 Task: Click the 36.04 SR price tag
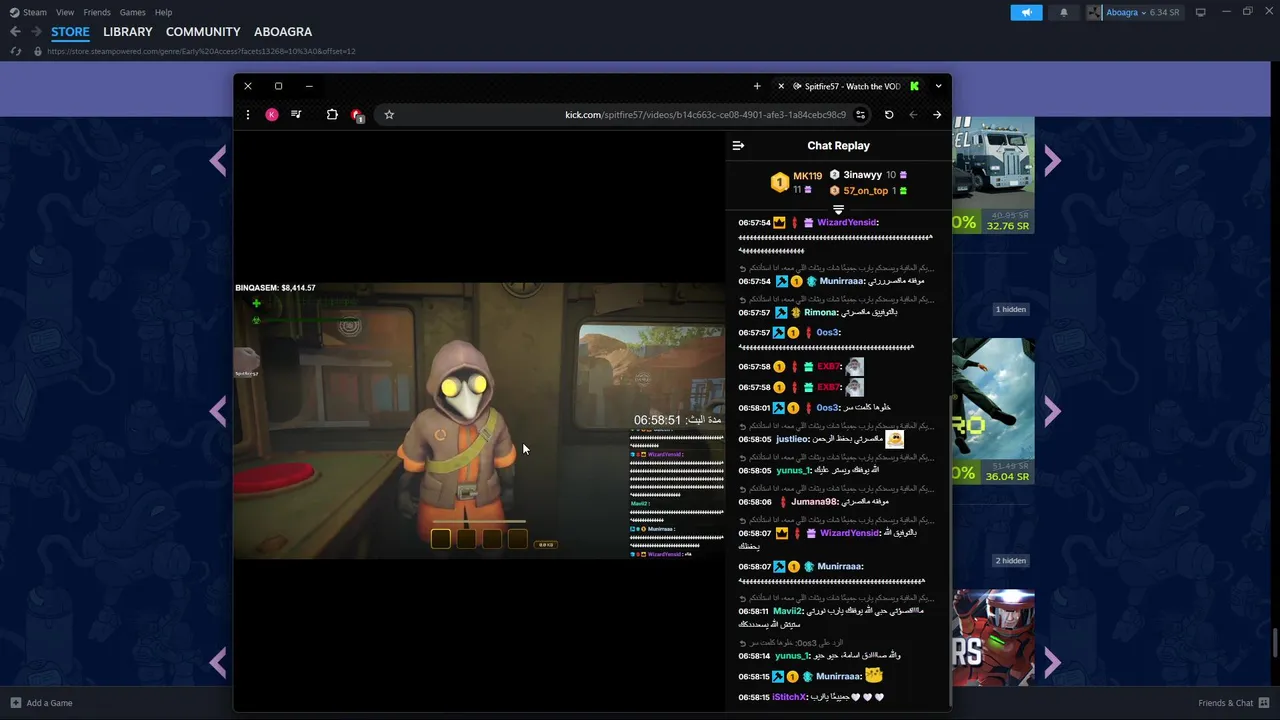click(1007, 477)
